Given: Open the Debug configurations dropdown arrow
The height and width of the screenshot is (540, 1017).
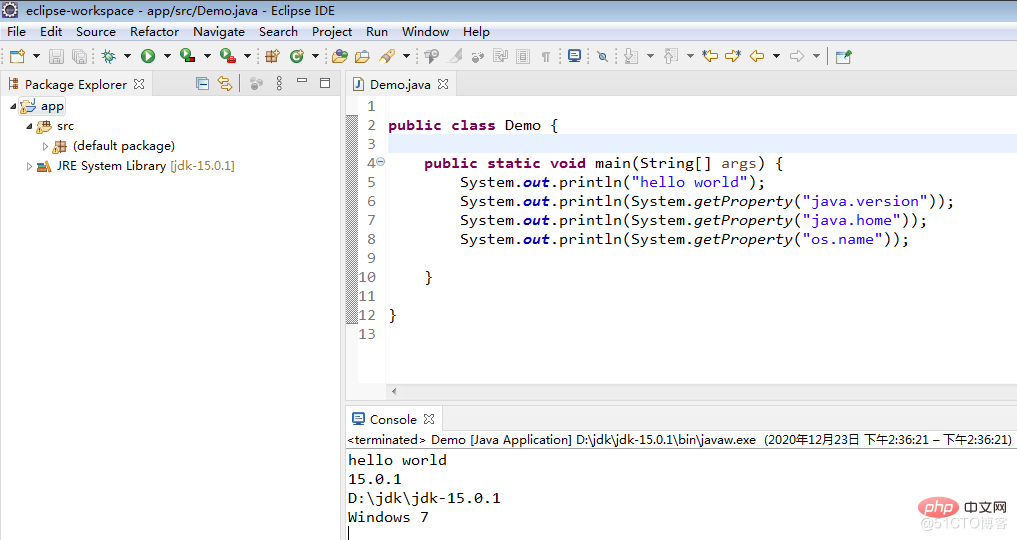Looking at the screenshot, I should (127, 56).
